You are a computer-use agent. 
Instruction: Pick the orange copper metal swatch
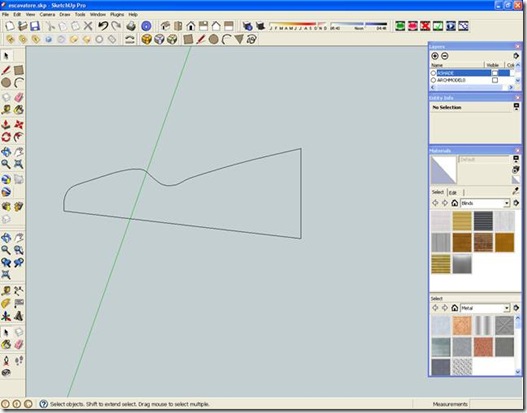pyautogui.click(x=462, y=325)
